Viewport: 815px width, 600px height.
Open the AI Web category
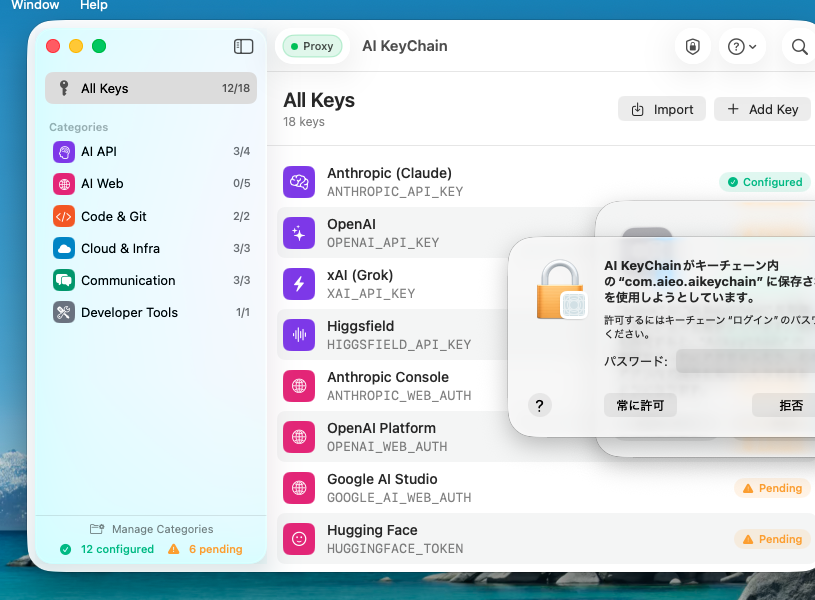coord(150,184)
